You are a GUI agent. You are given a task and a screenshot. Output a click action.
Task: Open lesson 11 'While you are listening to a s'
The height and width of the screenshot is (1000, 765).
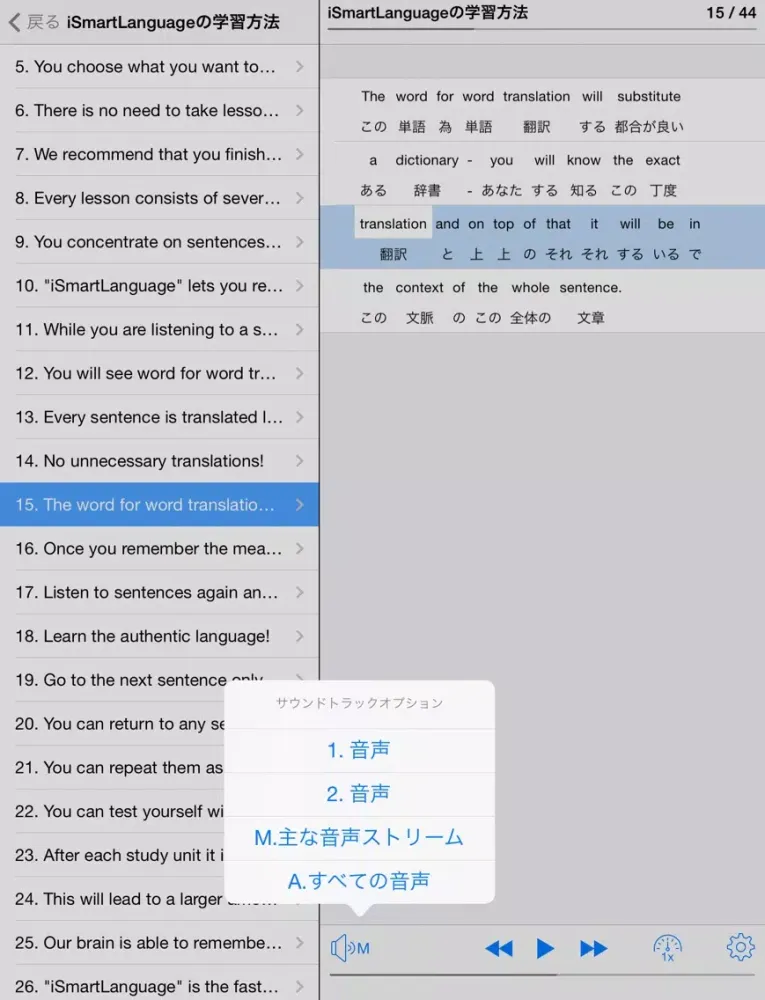(x=159, y=330)
